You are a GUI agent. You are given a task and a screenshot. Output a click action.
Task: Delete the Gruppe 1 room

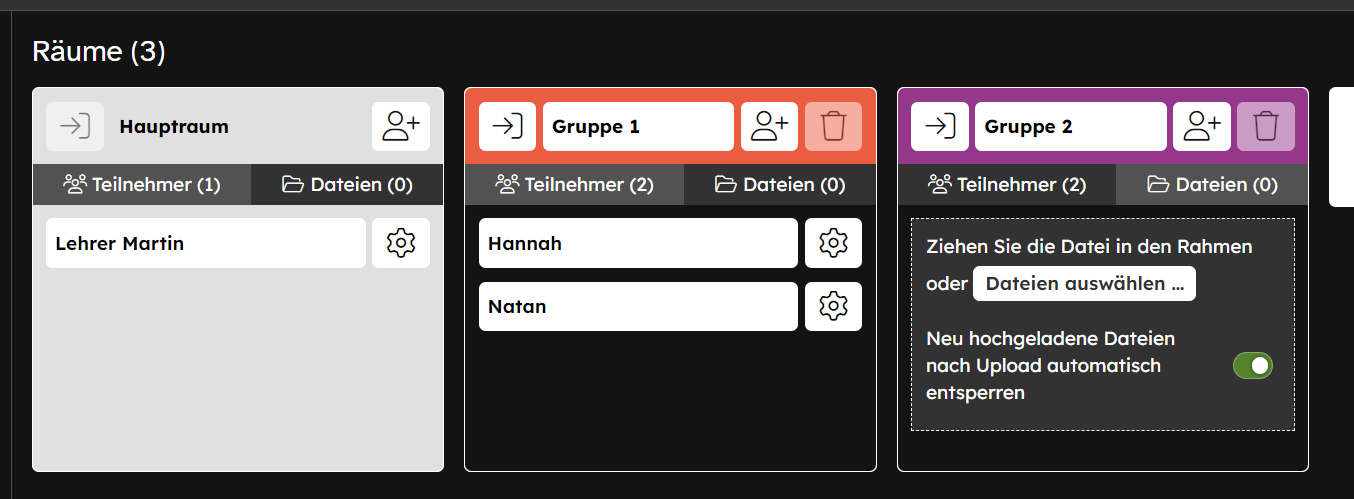coord(833,127)
